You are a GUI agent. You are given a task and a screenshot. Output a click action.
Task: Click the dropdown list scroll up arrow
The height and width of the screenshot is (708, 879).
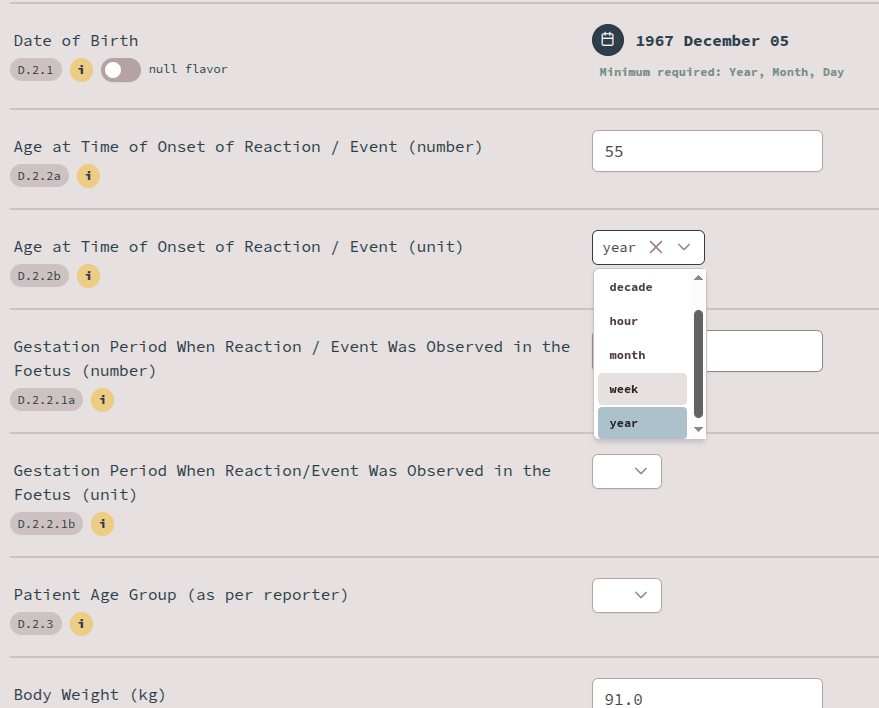tap(698, 278)
